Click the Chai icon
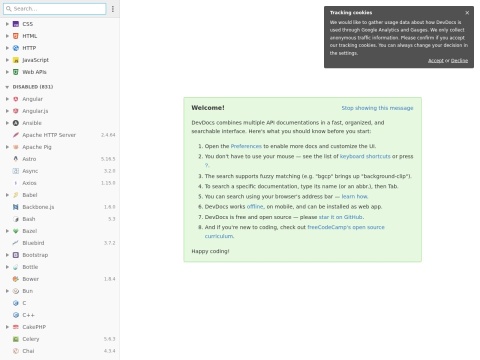This screenshot has height=360, width=480. click(16, 351)
